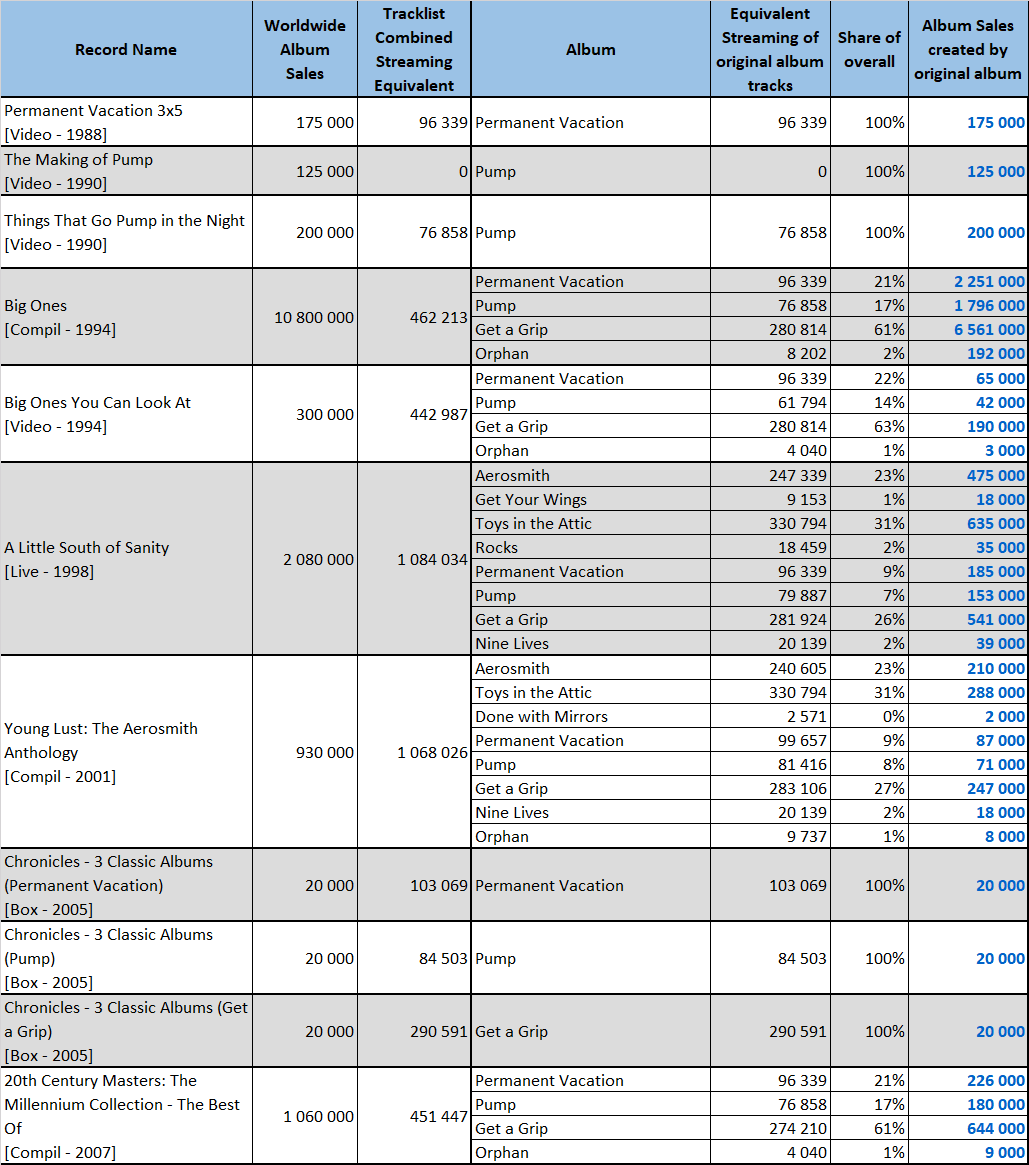Click the 247 339 Aerosmith streaming value

click(x=798, y=476)
